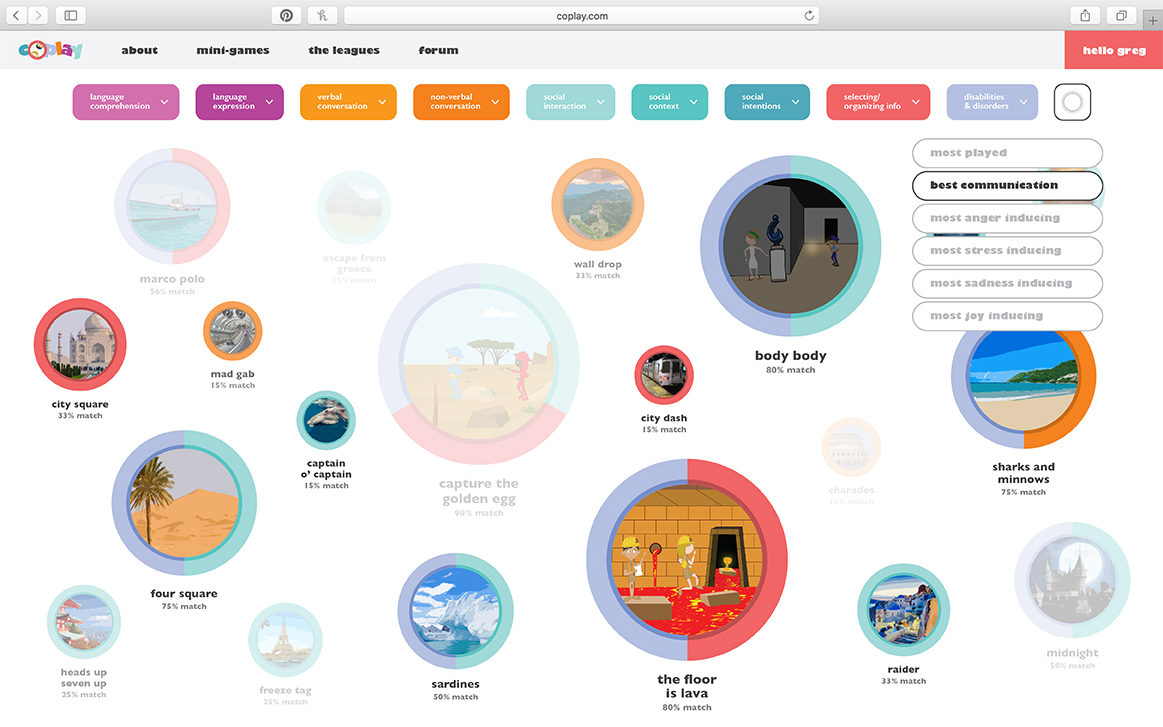Open the escape from greece game bubble
The width and height of the screenshot is (1163, 727).
point(354,208)
